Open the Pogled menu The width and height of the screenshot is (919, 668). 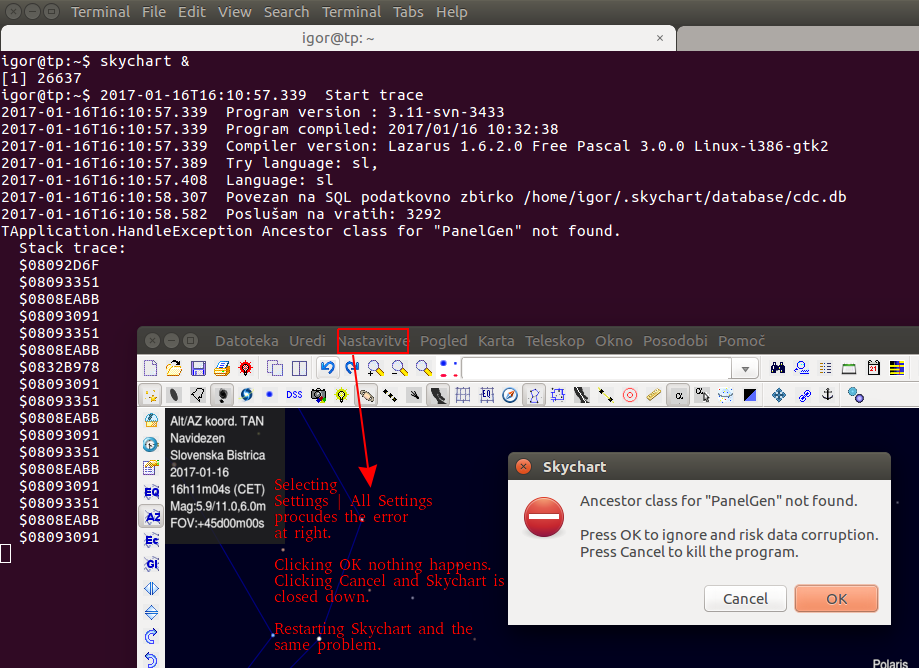(444, 341)
